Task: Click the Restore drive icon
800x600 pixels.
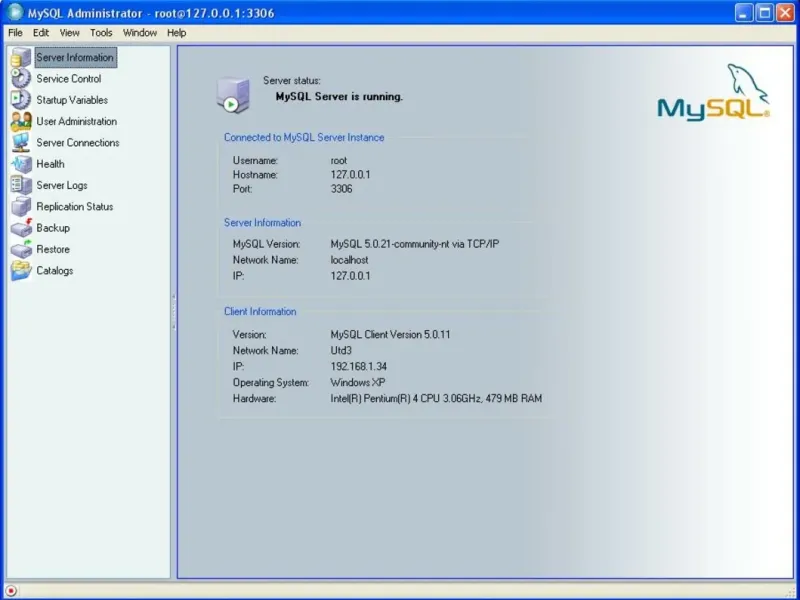Action: 21,249
